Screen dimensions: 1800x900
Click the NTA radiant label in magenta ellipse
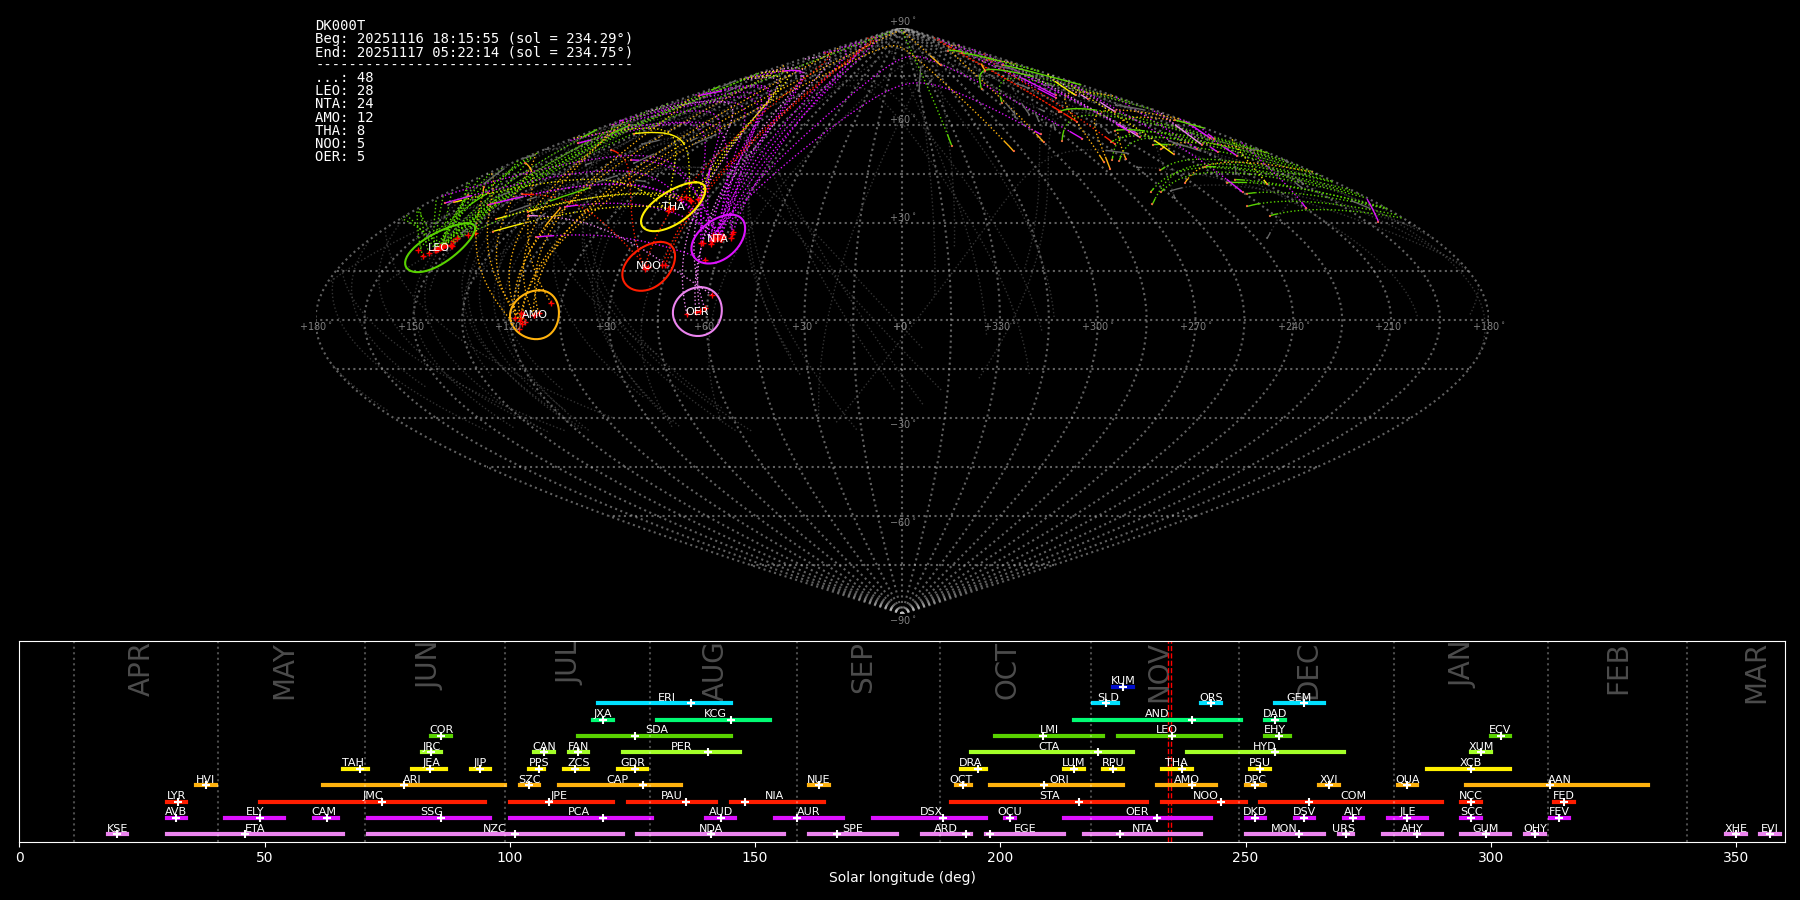(x=717, y=239)
